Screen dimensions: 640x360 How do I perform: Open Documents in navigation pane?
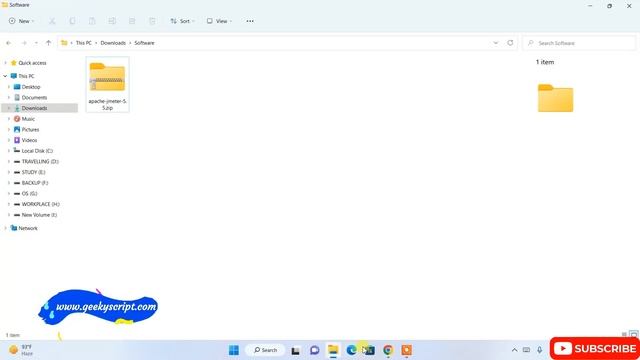pos(34,98)
